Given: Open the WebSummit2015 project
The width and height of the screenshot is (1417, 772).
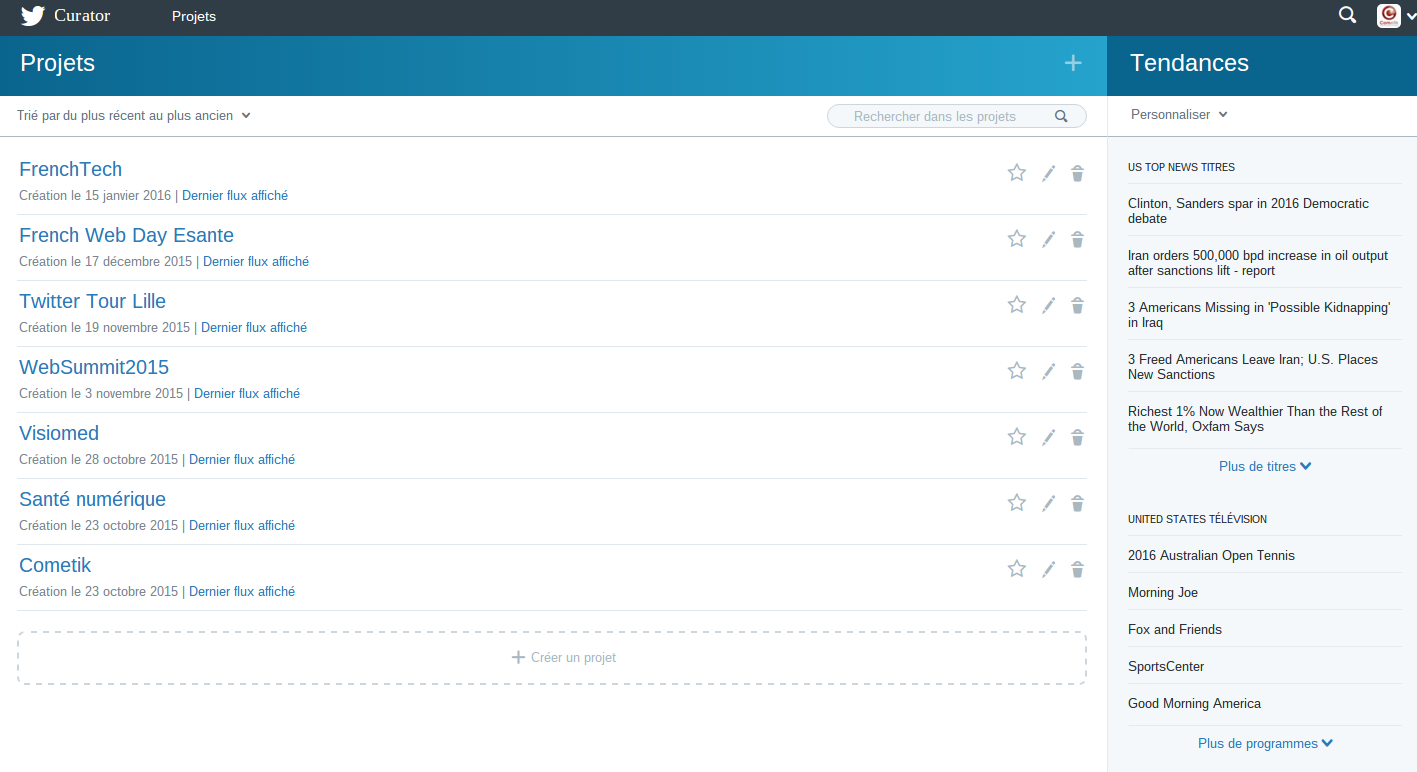Looking at the screenshot, I should pos(94,367).
